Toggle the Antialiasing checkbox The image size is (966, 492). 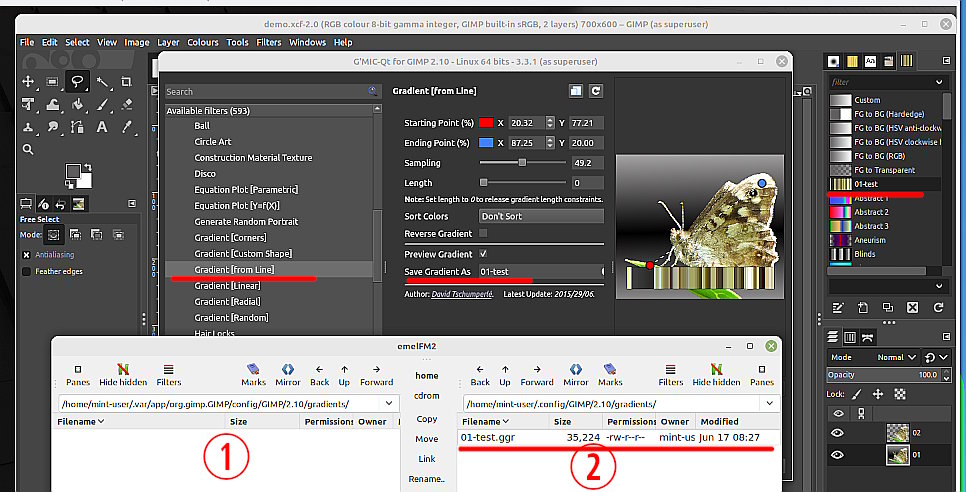pyautogui.click(x=26, y=255)
